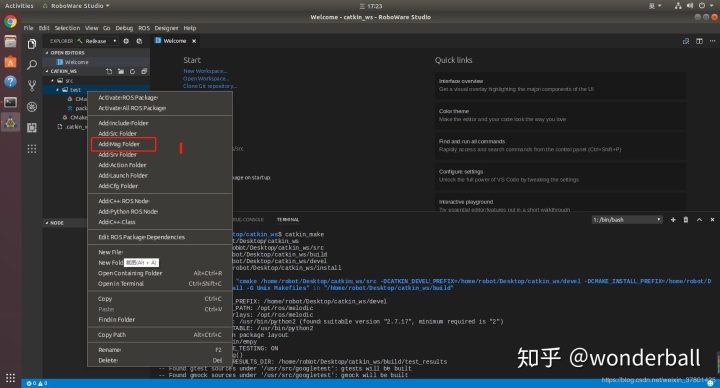Open the Color theme quick link
Viewport: 720px width, 388px height.
coord(560,115)
